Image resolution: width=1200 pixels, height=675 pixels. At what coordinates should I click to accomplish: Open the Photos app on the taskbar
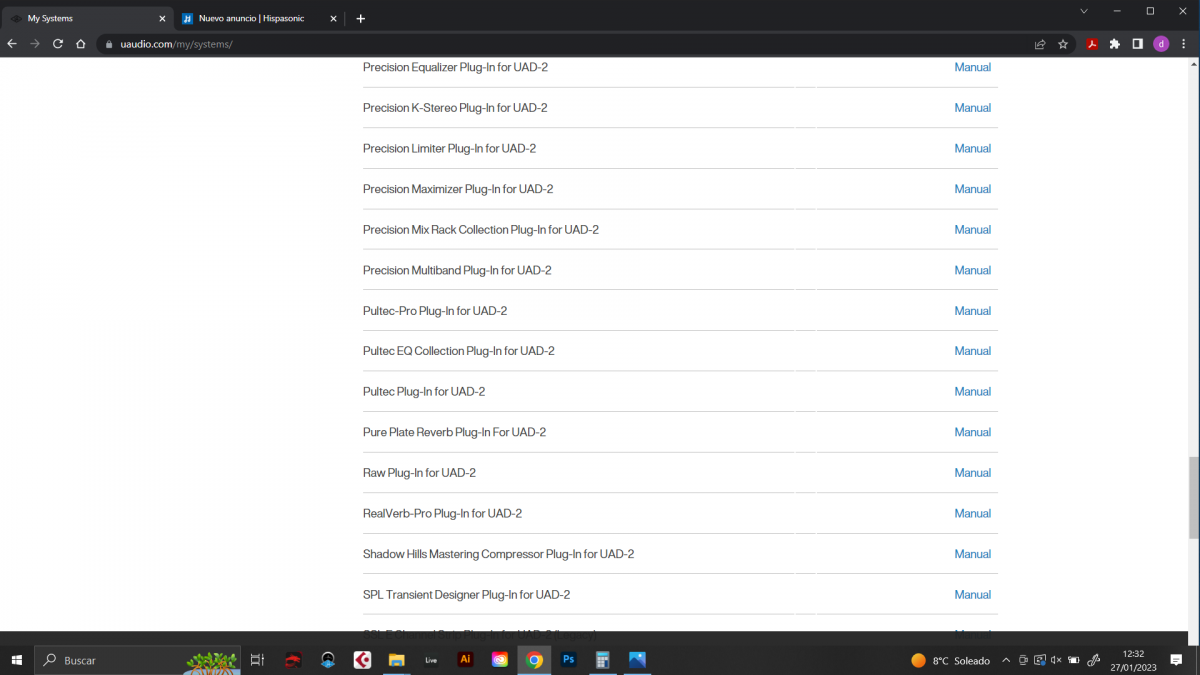[x=637, y=660]
